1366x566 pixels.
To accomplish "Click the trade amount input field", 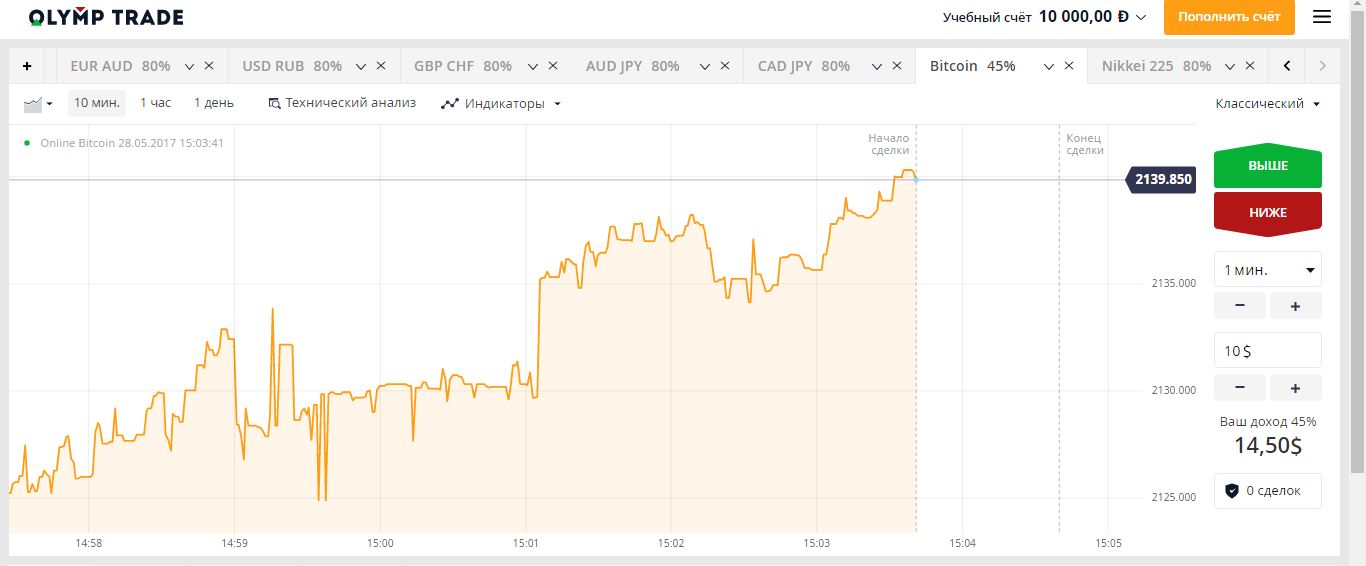I will 1267,351.
